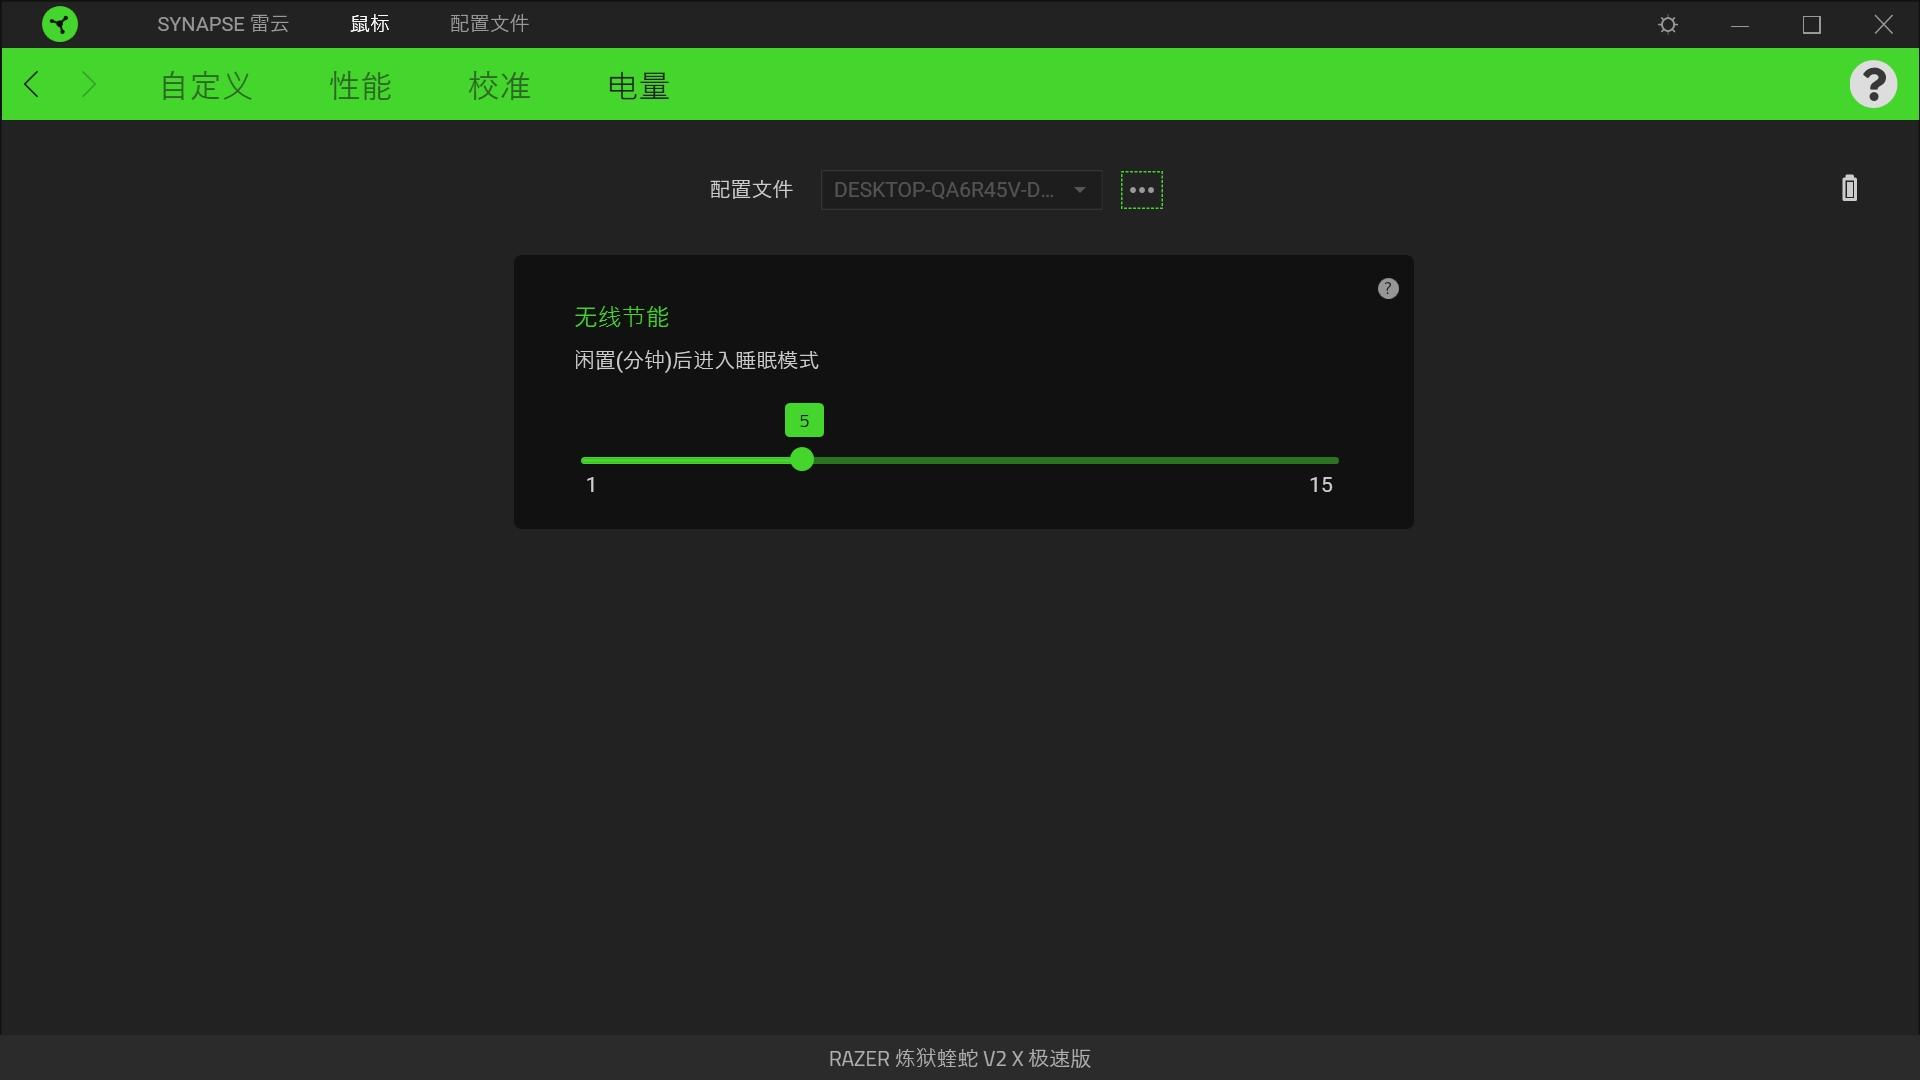Viewport: 1920px width, 1080px height.
Task: Open the settings gear icon
Action: (x=1668, y=24)
